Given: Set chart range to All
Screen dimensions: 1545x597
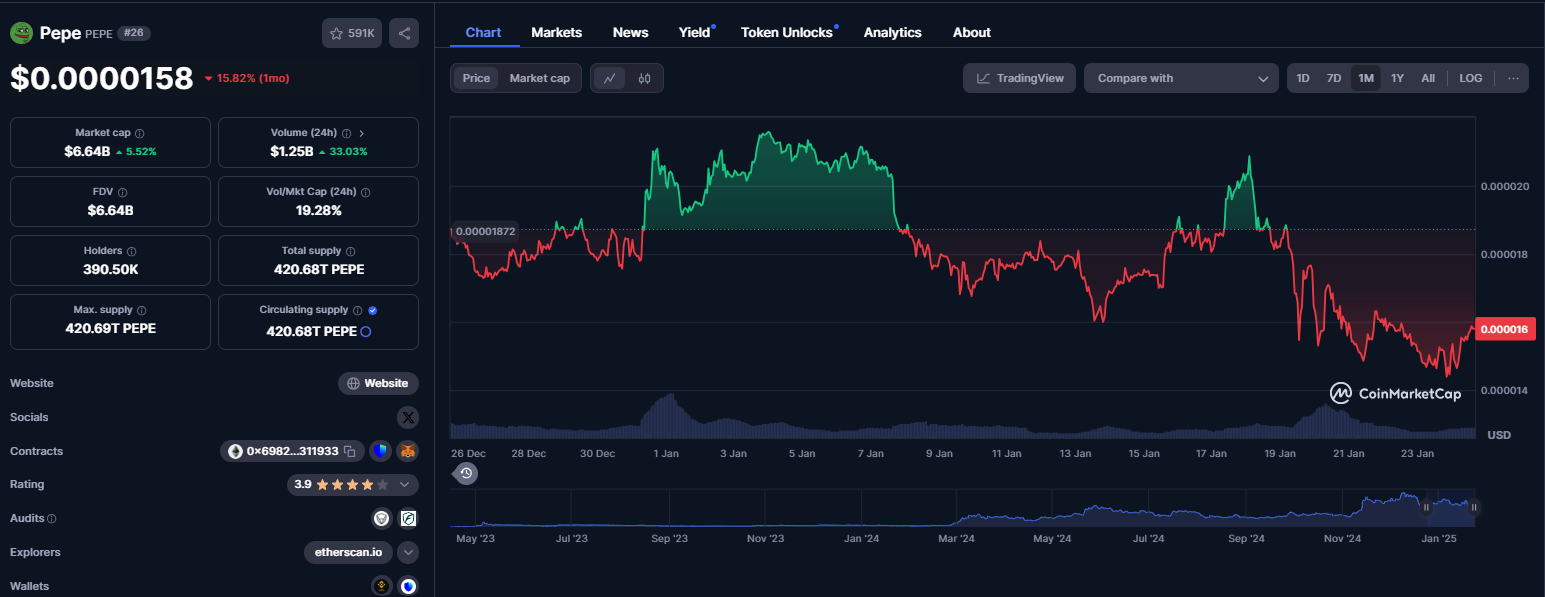Looking at the screenshot, I should (x=1428, y=78).
